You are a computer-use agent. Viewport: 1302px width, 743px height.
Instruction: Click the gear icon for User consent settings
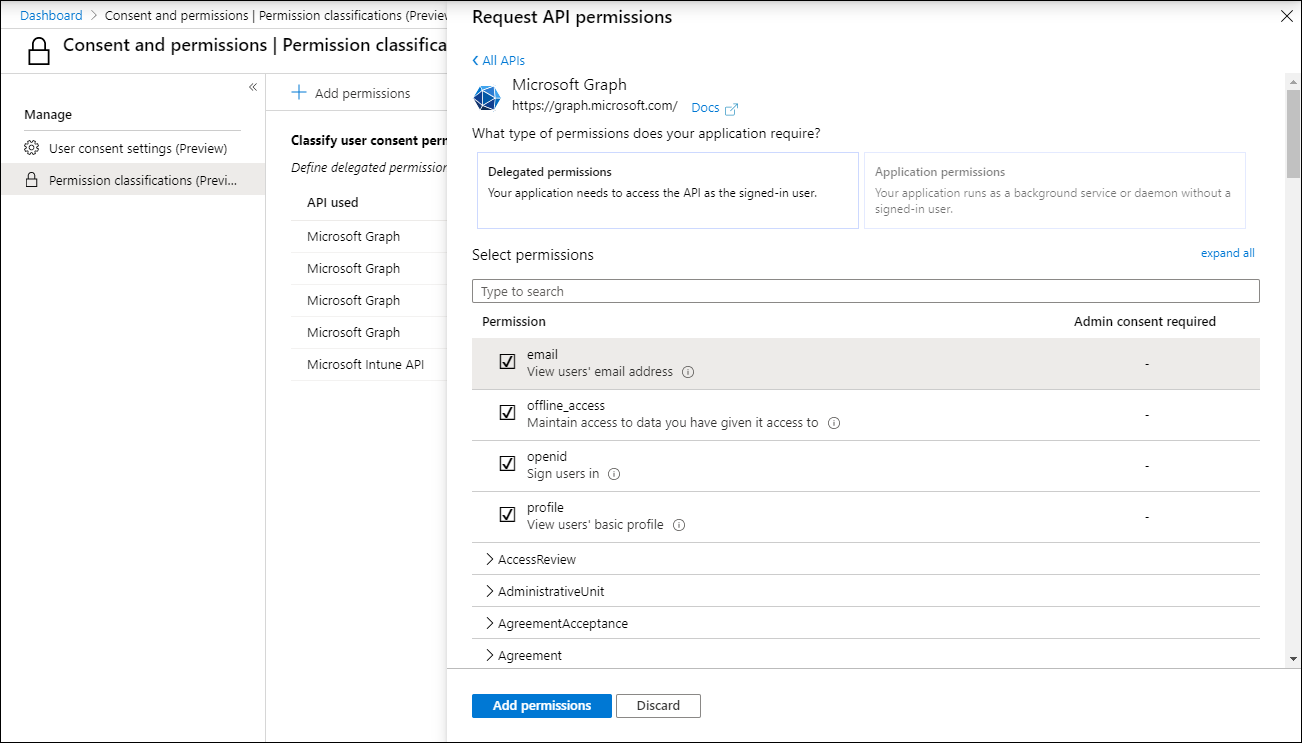31,148
